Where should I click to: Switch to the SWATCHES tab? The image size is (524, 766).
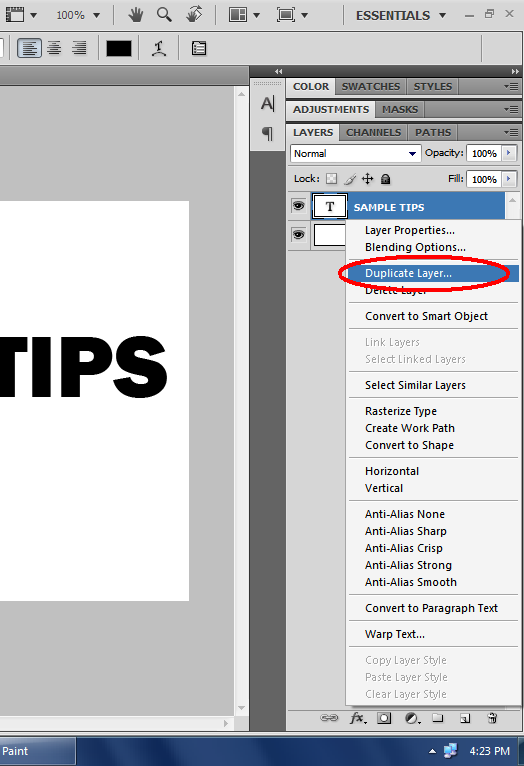pyautogui.click(x=371, y=86)
